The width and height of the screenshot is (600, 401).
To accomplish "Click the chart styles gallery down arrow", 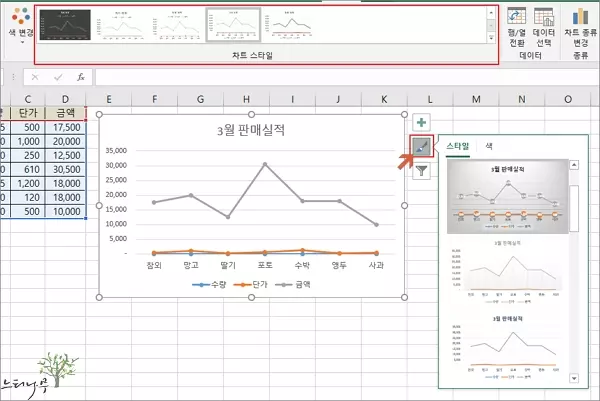I will click(491, 25).
